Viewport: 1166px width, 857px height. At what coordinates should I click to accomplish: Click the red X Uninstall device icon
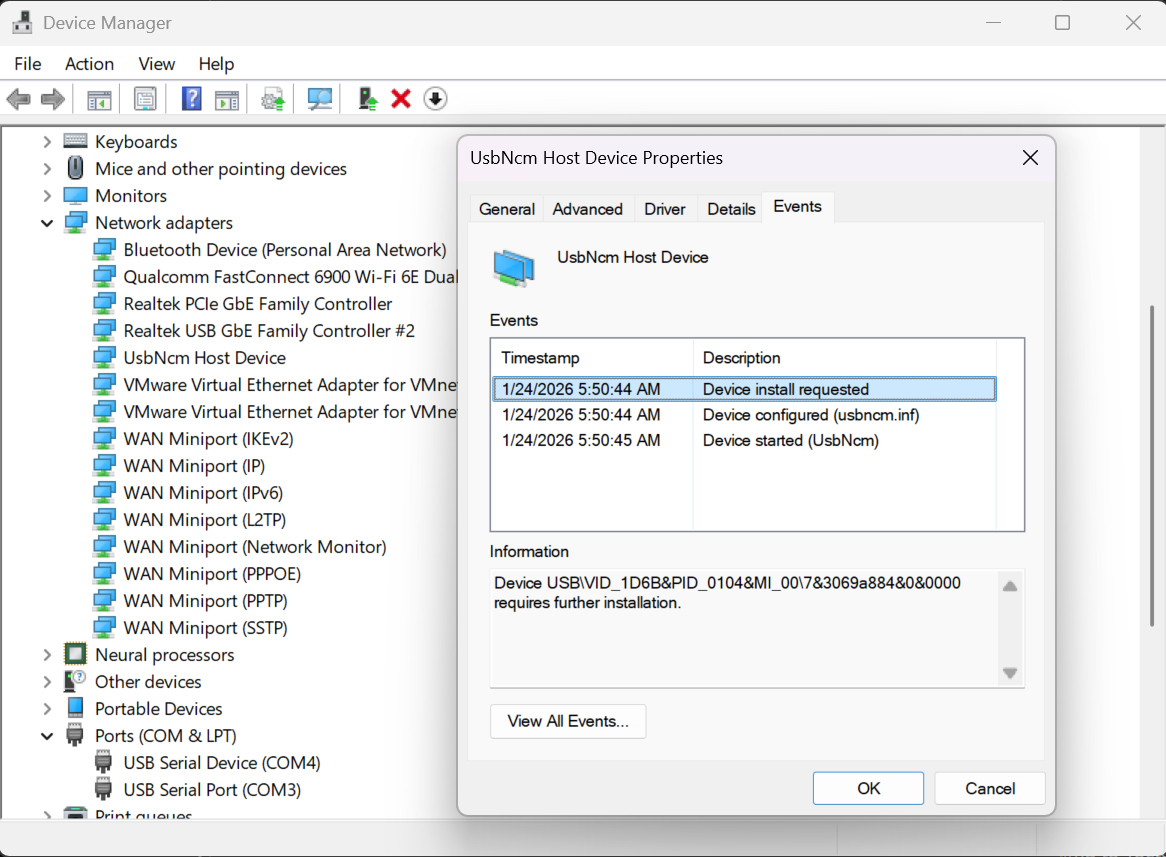(401, 99)
